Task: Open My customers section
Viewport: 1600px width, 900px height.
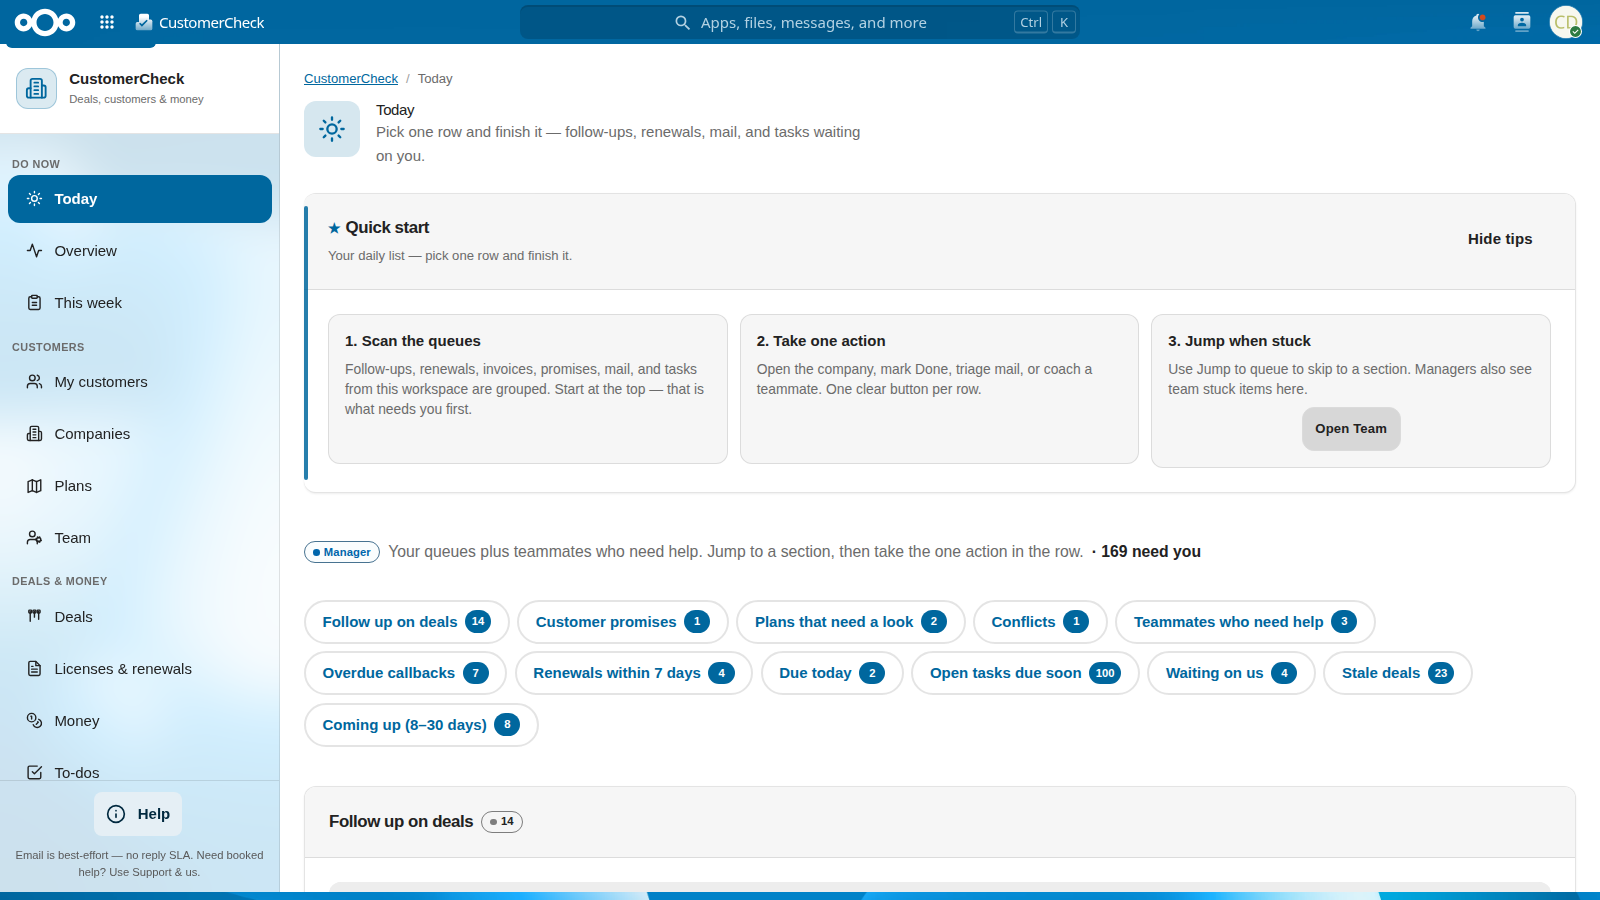Action: pyautogui.click(x=140, y=382)
